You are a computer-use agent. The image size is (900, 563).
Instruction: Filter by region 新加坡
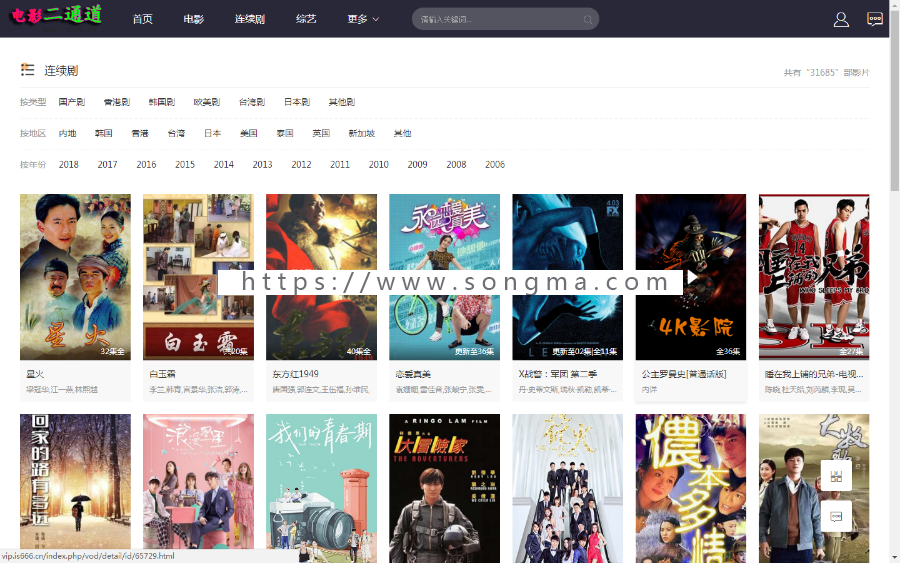tap(362, 133)
